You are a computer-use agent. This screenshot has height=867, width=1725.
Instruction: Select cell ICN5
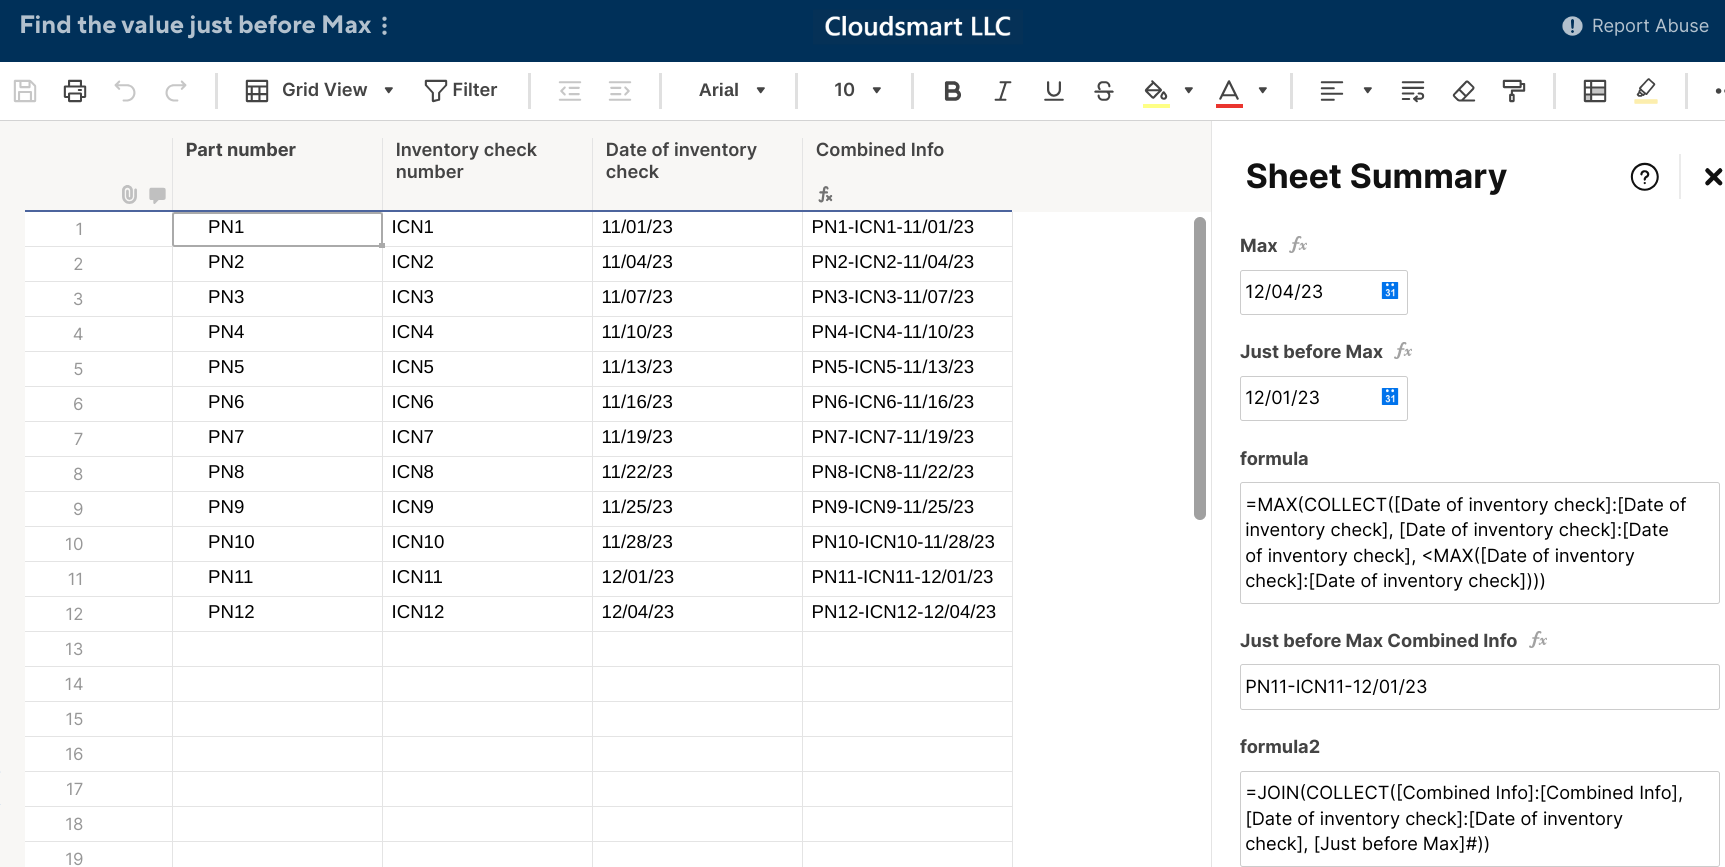point(487,368)
